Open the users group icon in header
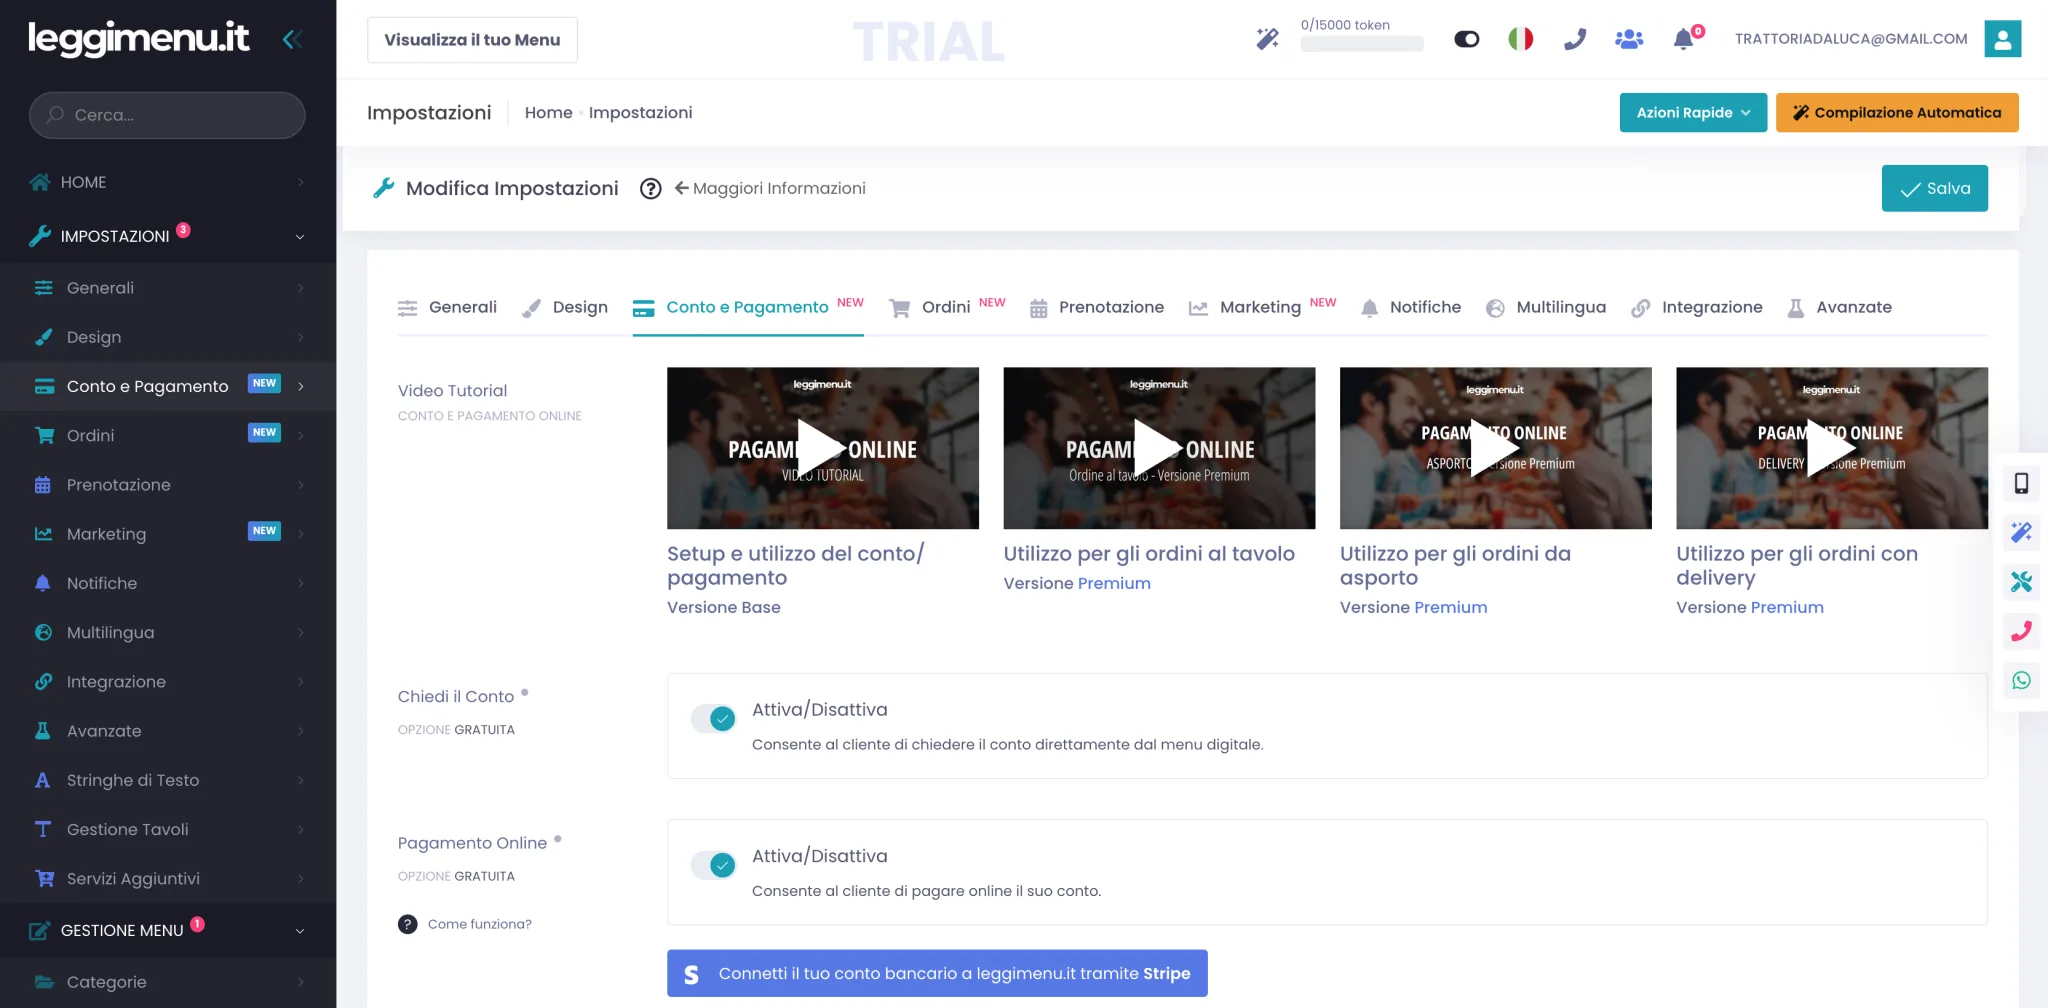The image size is (2048, 1008). coord(1629,39)
